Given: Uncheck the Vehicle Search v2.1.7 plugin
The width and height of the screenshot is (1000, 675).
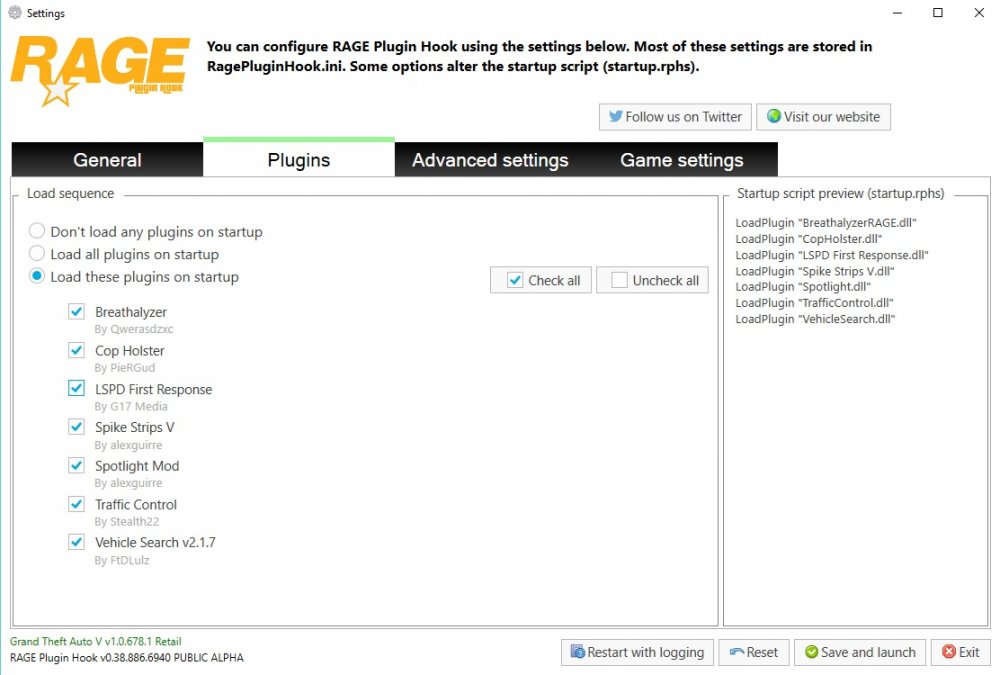Looking at the screenshot, I should (x=77, y=542).
